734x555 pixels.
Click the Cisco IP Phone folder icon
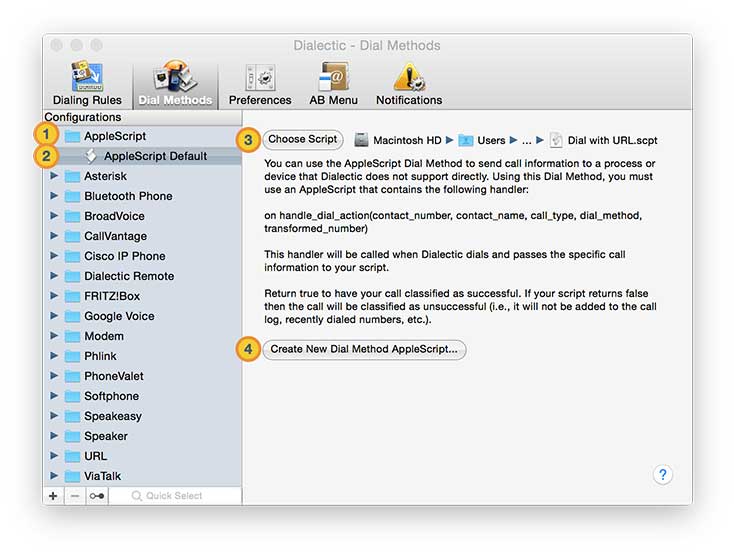72,256
